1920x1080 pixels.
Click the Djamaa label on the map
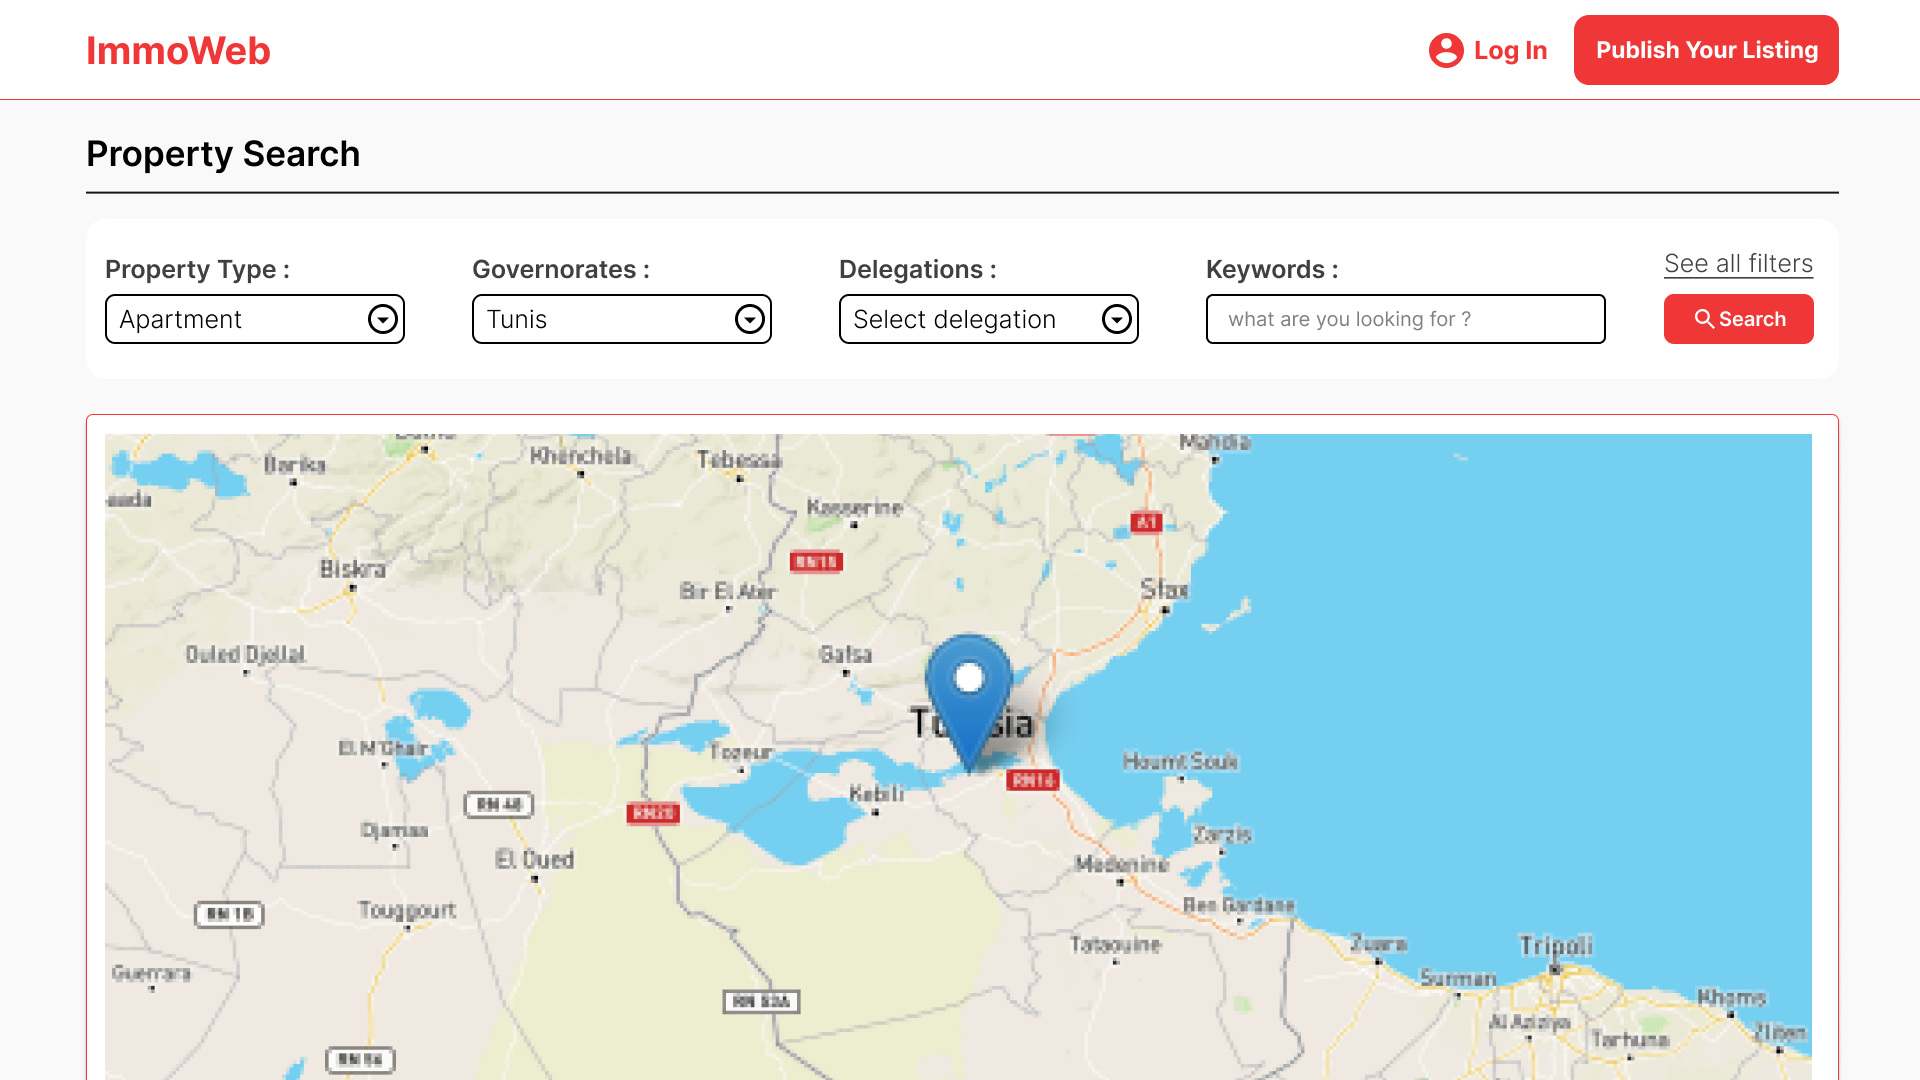point(395,830)
